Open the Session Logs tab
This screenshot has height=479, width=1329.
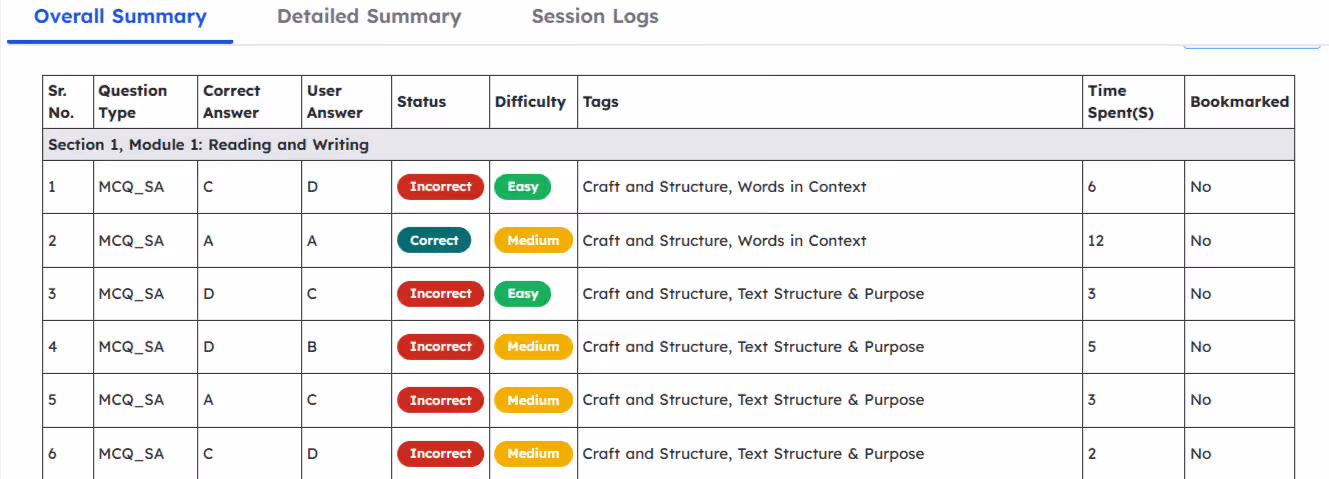coord(595,17)
